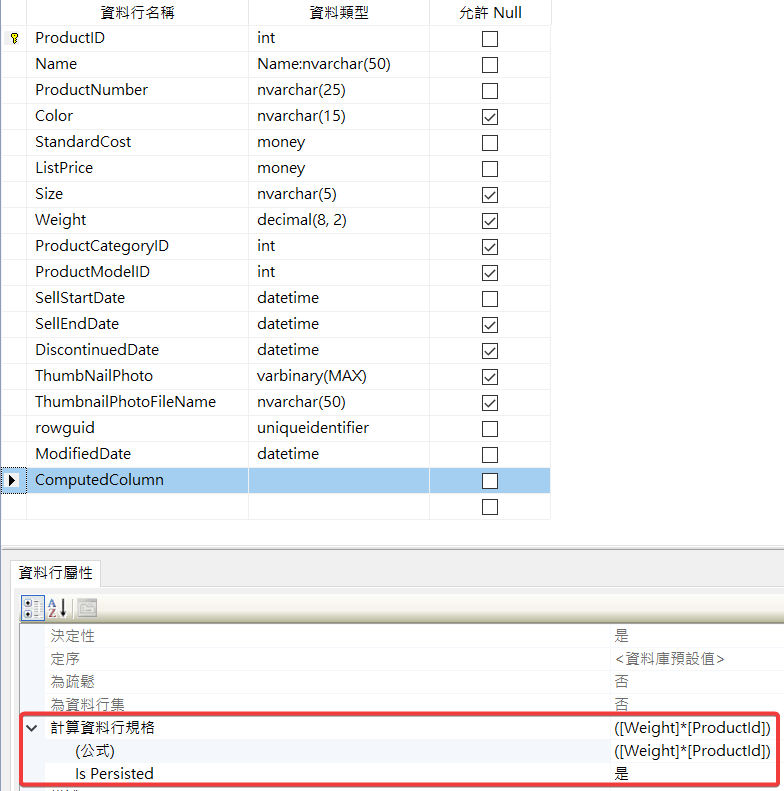Click the primary key icon beside ProductID
784x791 pixels.
pos(14,39)
